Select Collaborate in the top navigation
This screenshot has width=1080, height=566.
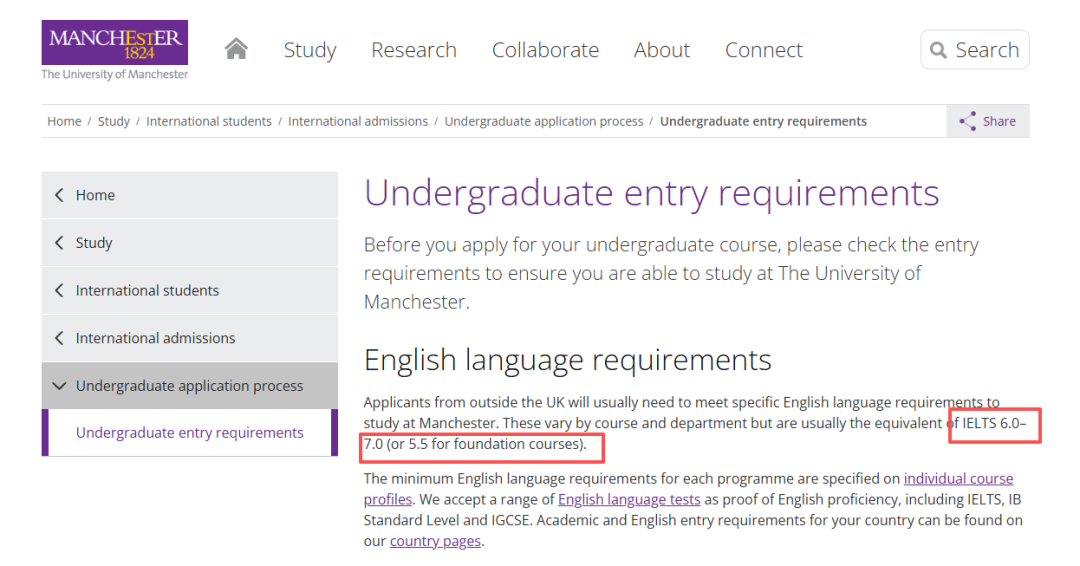(545, 50)
